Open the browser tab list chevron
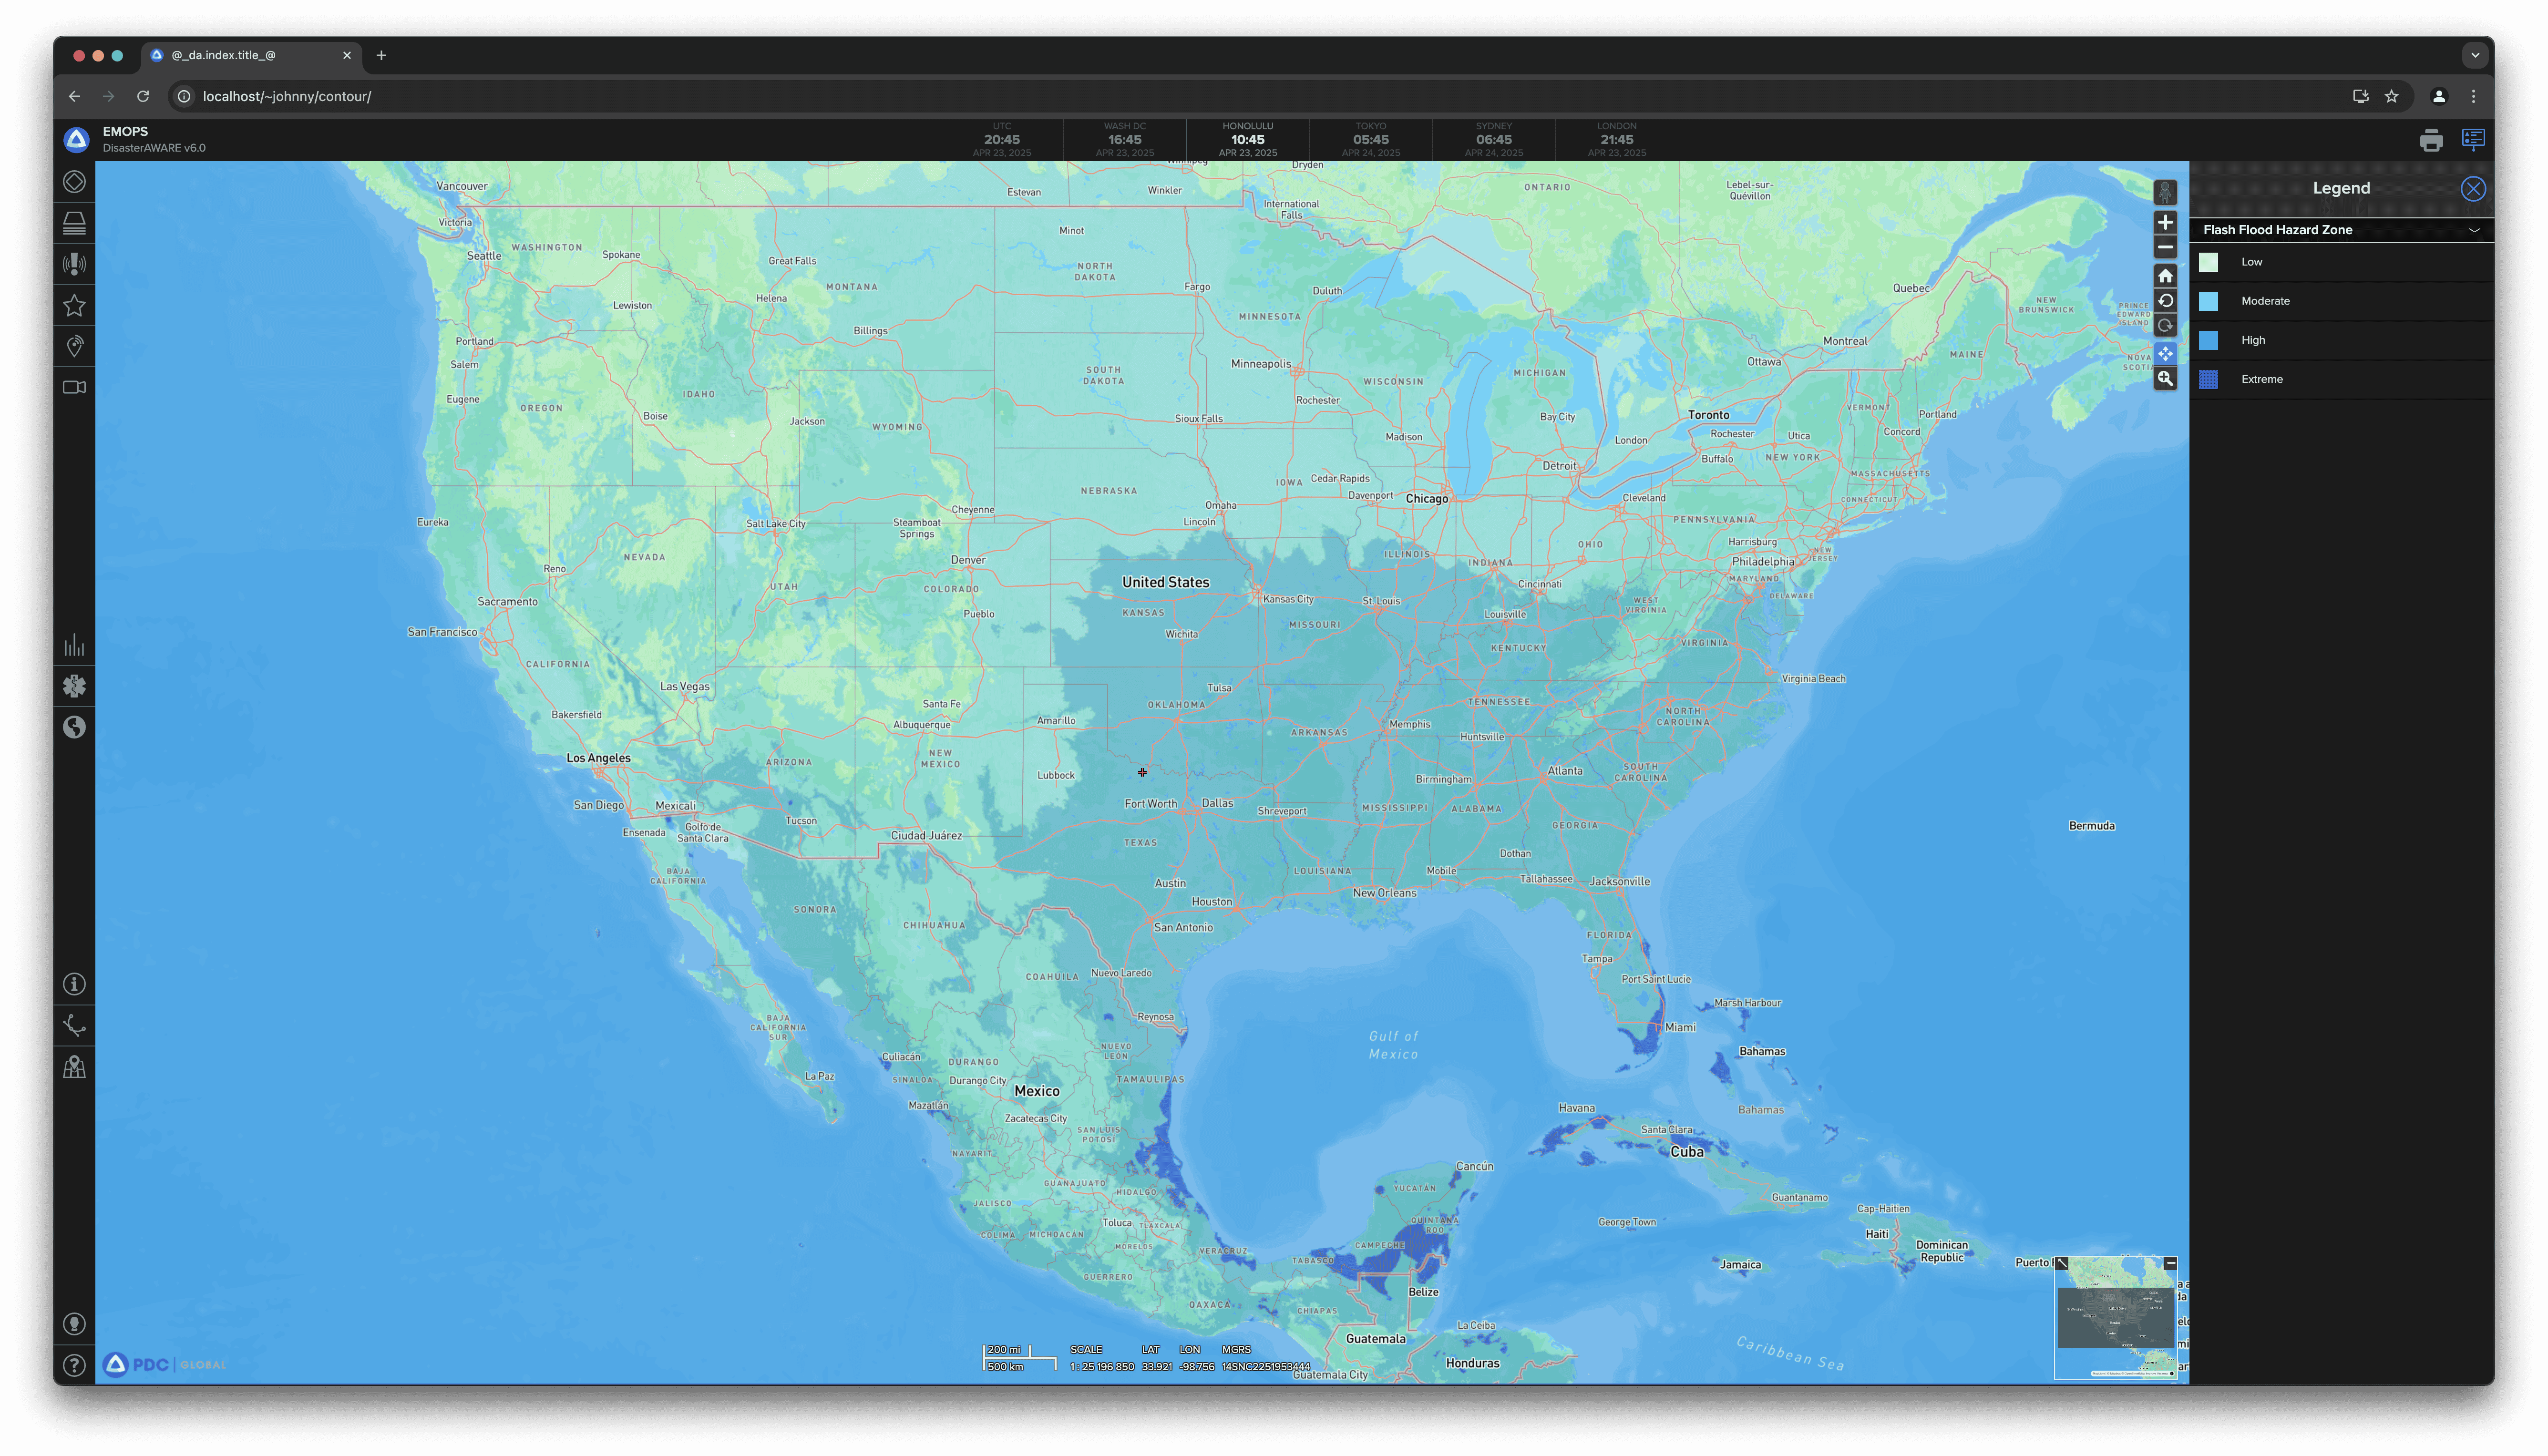Viewport: 2548px width, 1456px height. [2475, 55]
